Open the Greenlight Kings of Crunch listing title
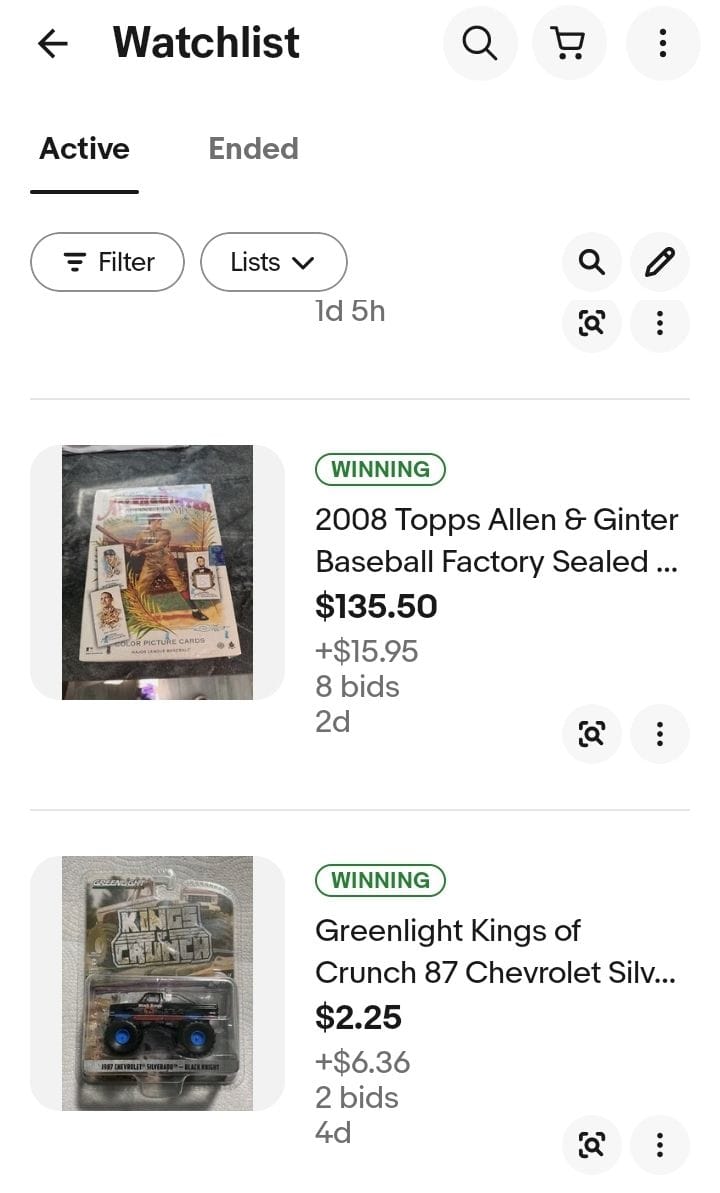Viewport: 720px width, 1193px height. pos(495,952)
